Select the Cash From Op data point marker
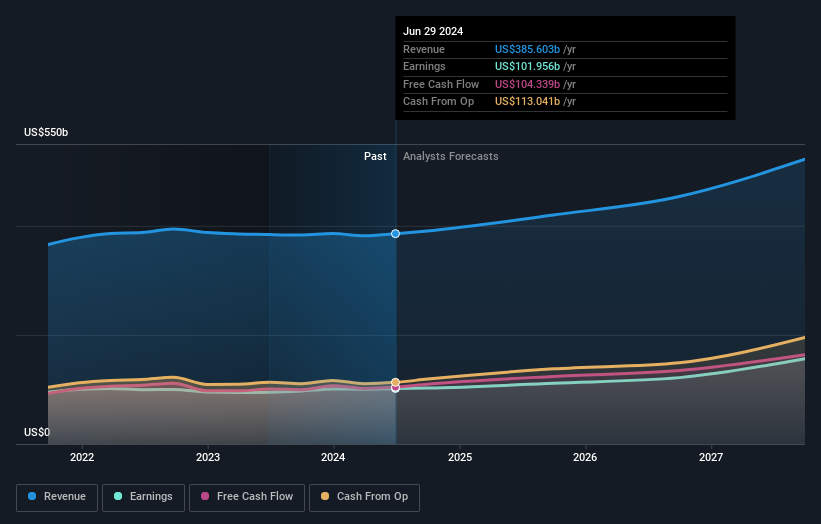The height and width of the screenshot is (524, 821). [395, 383]
